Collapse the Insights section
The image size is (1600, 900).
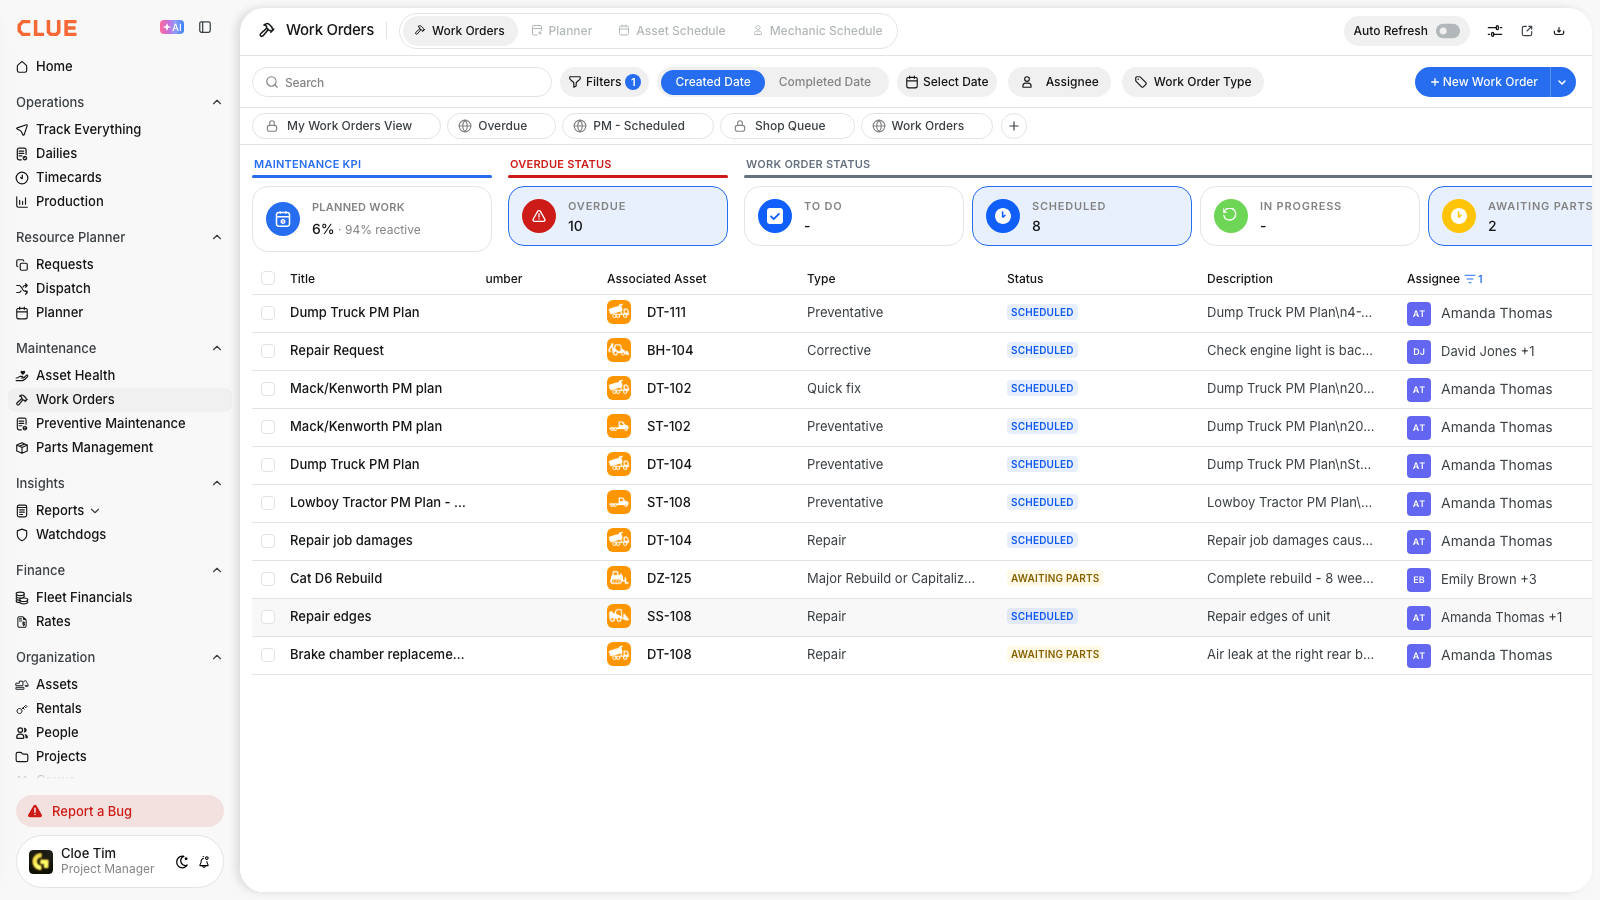217,483
